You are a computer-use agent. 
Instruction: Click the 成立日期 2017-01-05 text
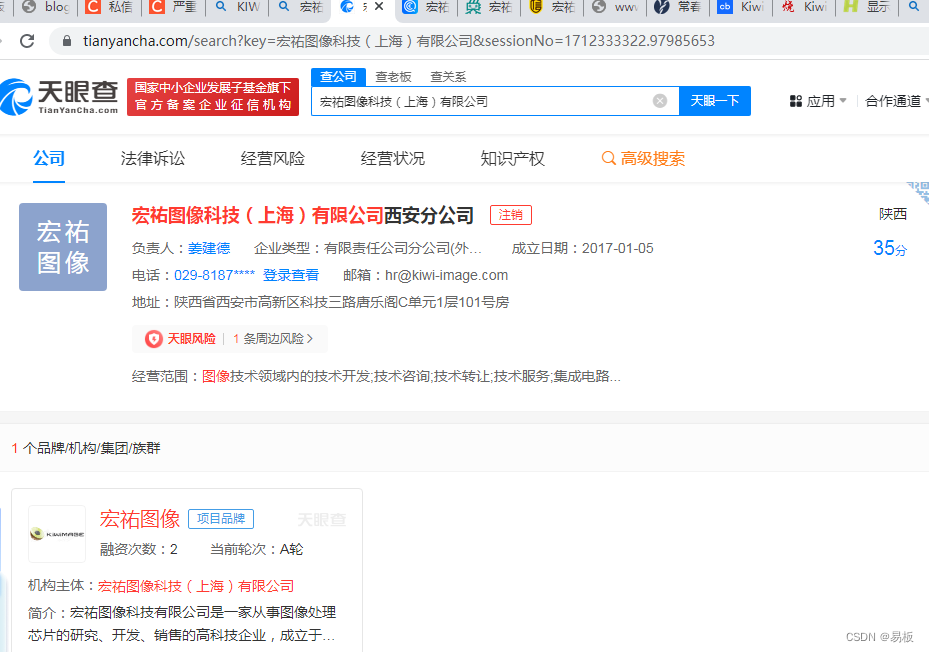pyautogui.click(x=582, y=248)
